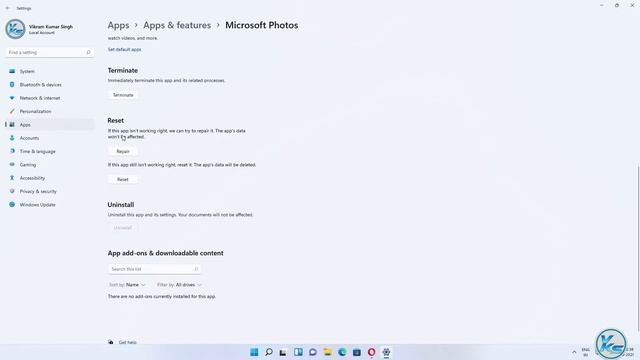Image resolution: width=640 pixels, height=360 pixels.
Task: Click the Accessibility figure icon
Action: point(12,178)
